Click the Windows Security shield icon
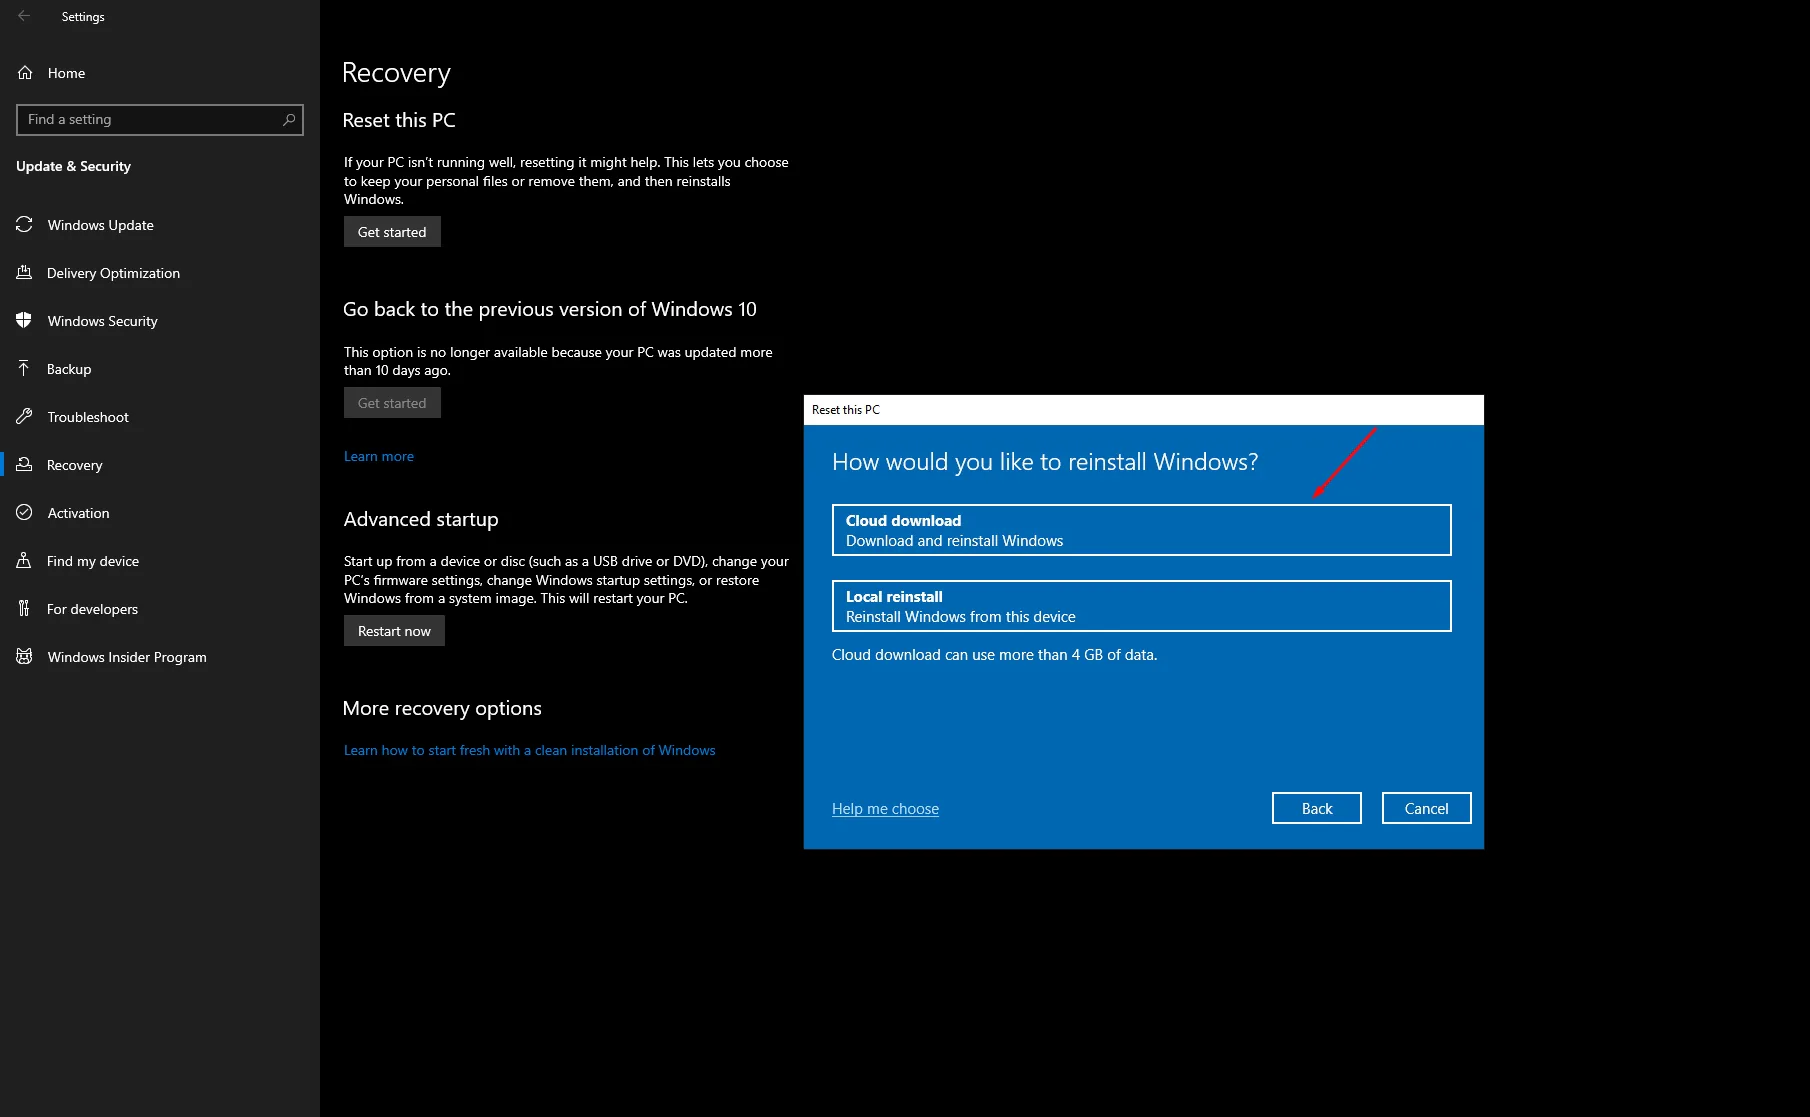 tap(24, 320)
